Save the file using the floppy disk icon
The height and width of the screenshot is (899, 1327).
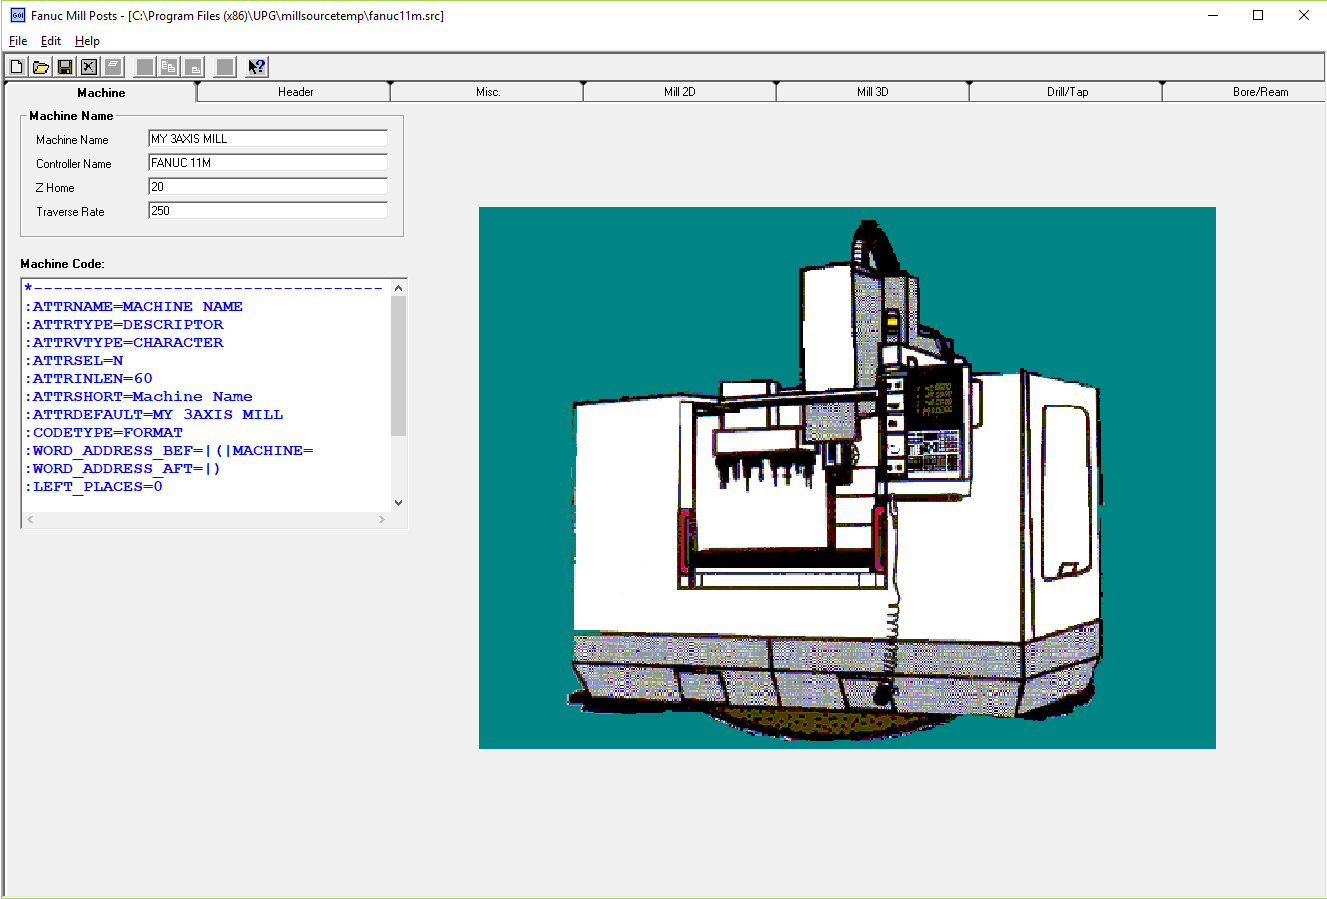[65, 67]
